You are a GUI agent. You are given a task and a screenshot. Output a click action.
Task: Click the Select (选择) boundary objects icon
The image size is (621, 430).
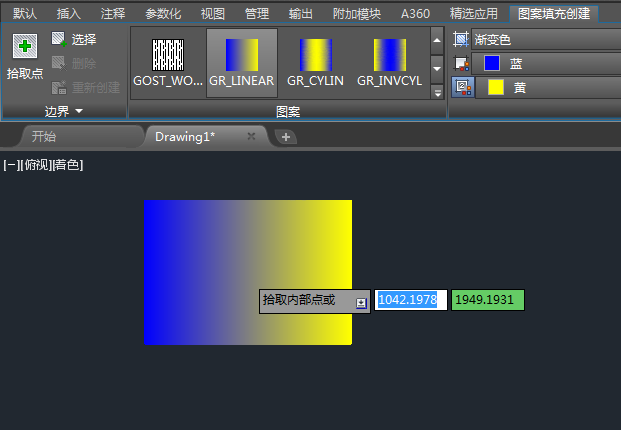click(59, 39)
